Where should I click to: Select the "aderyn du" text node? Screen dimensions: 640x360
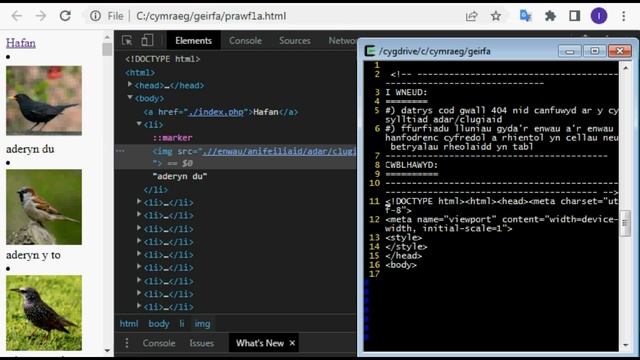pyautogui.click(x=180, y=176)
